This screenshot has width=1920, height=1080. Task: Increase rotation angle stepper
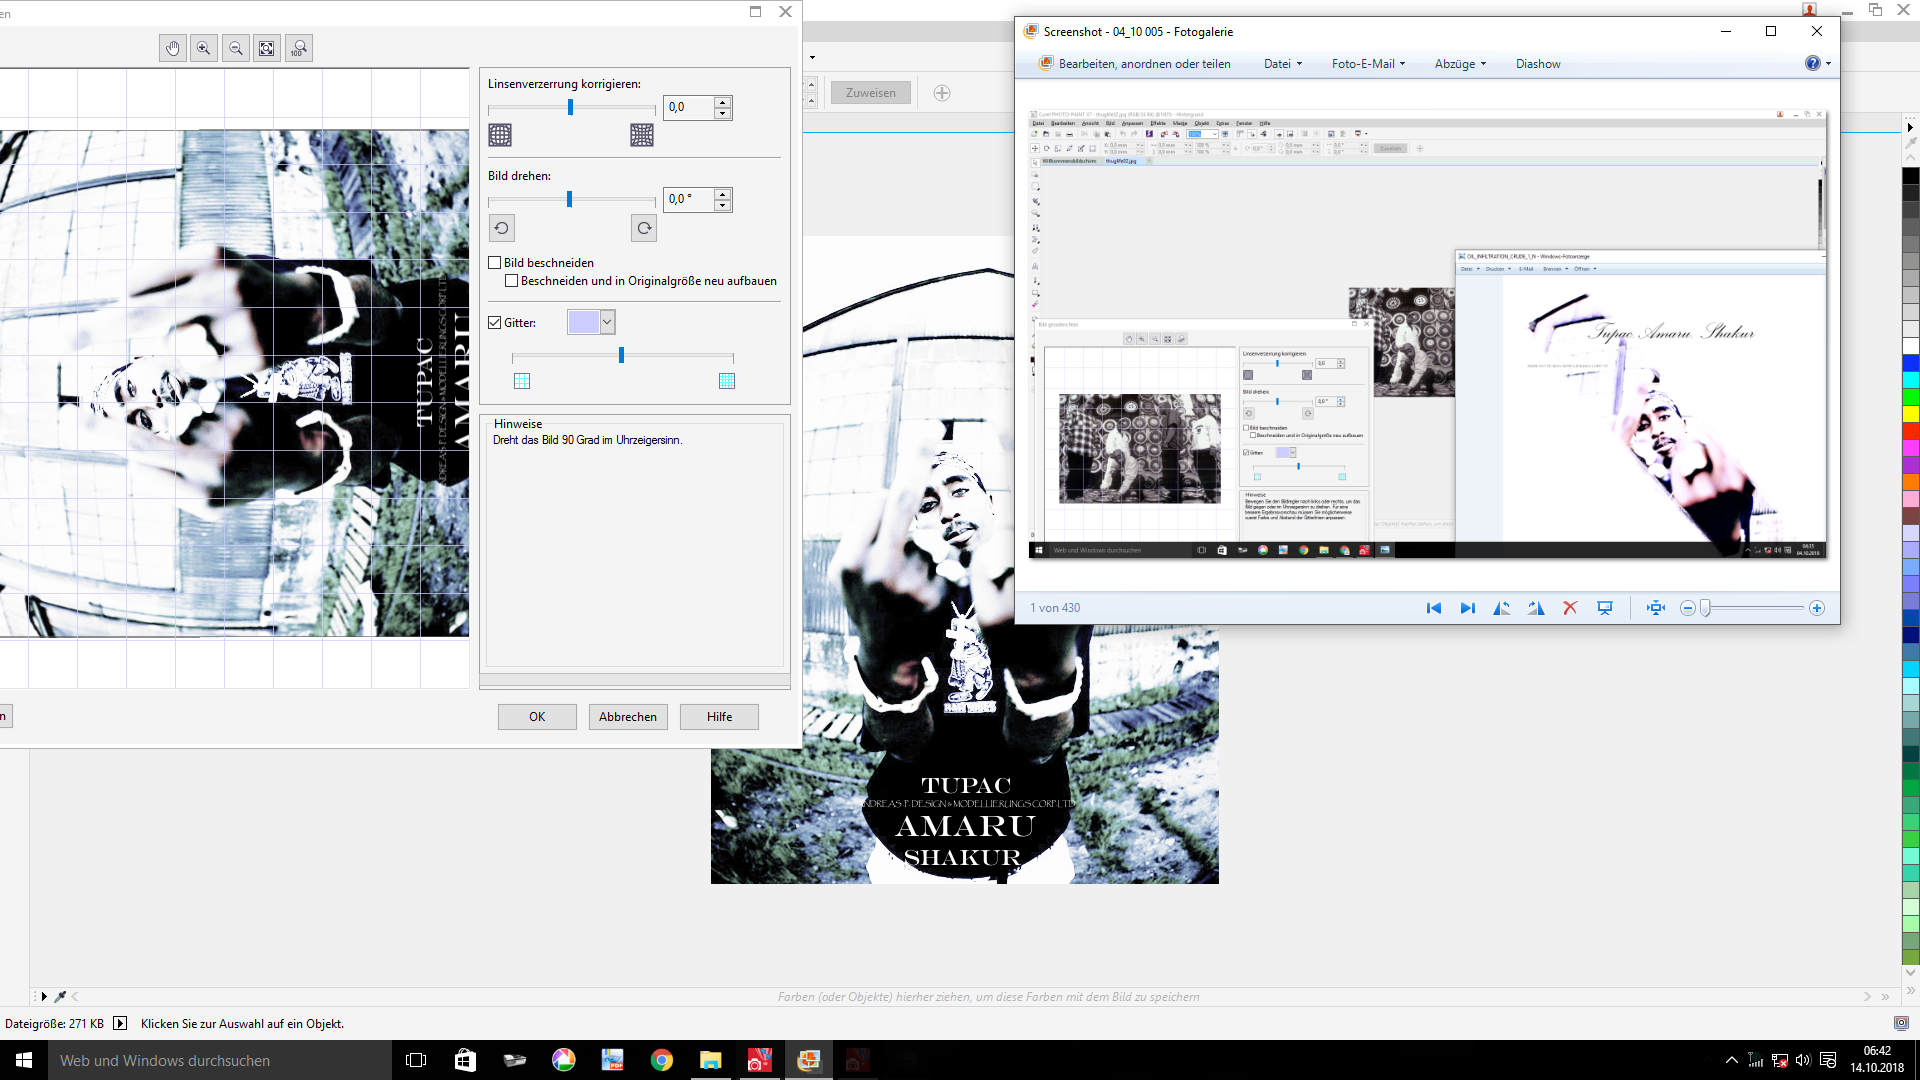pos(723,194)
